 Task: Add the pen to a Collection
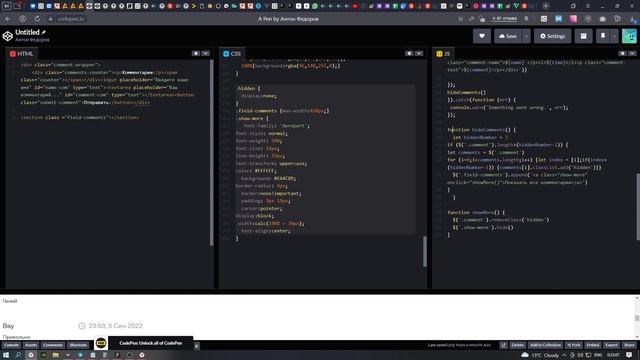545,345
